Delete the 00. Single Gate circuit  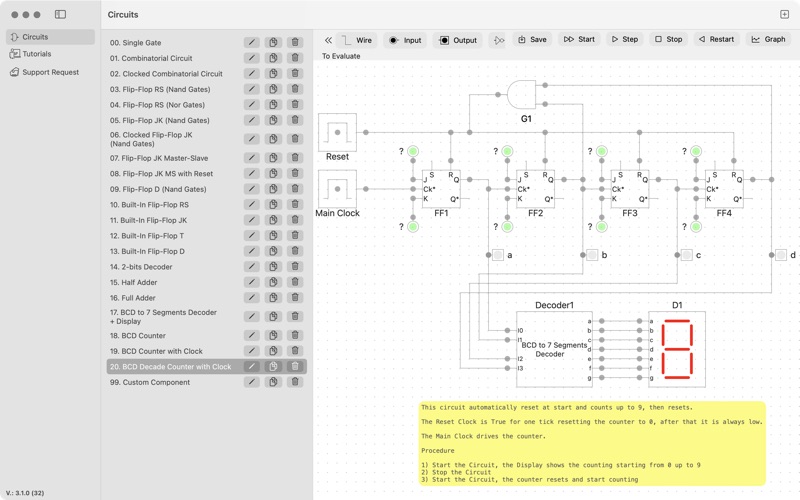[x=295, y=42]
